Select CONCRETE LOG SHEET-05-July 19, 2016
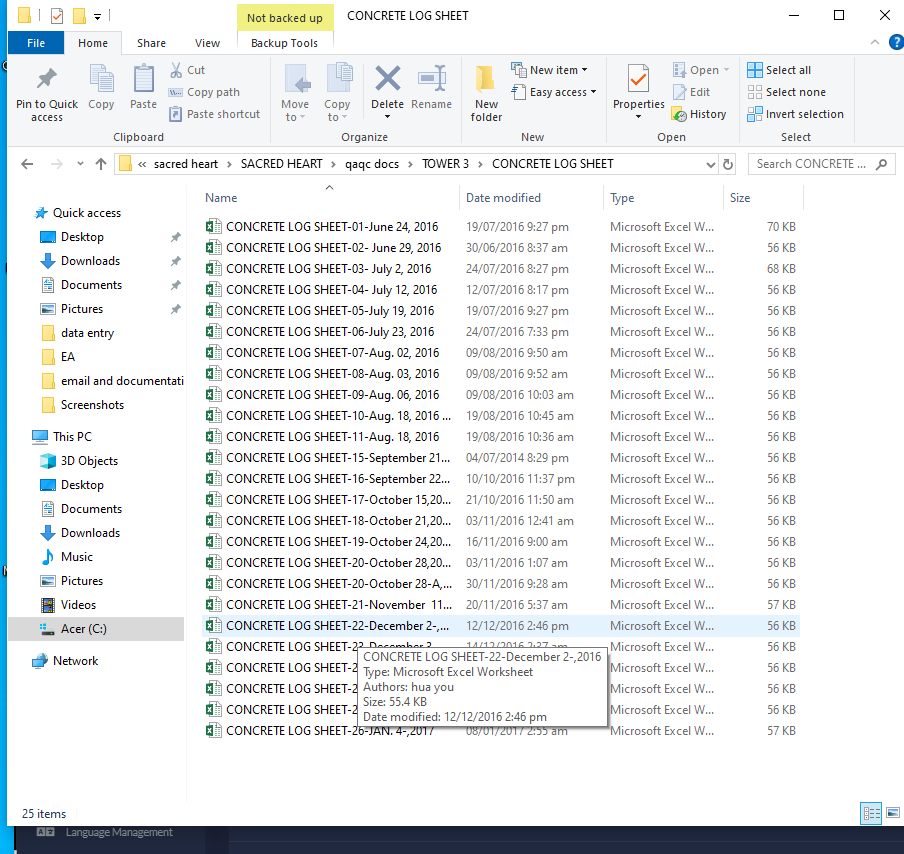The width and height of the screenshot is (904, 854). point(330,311)
